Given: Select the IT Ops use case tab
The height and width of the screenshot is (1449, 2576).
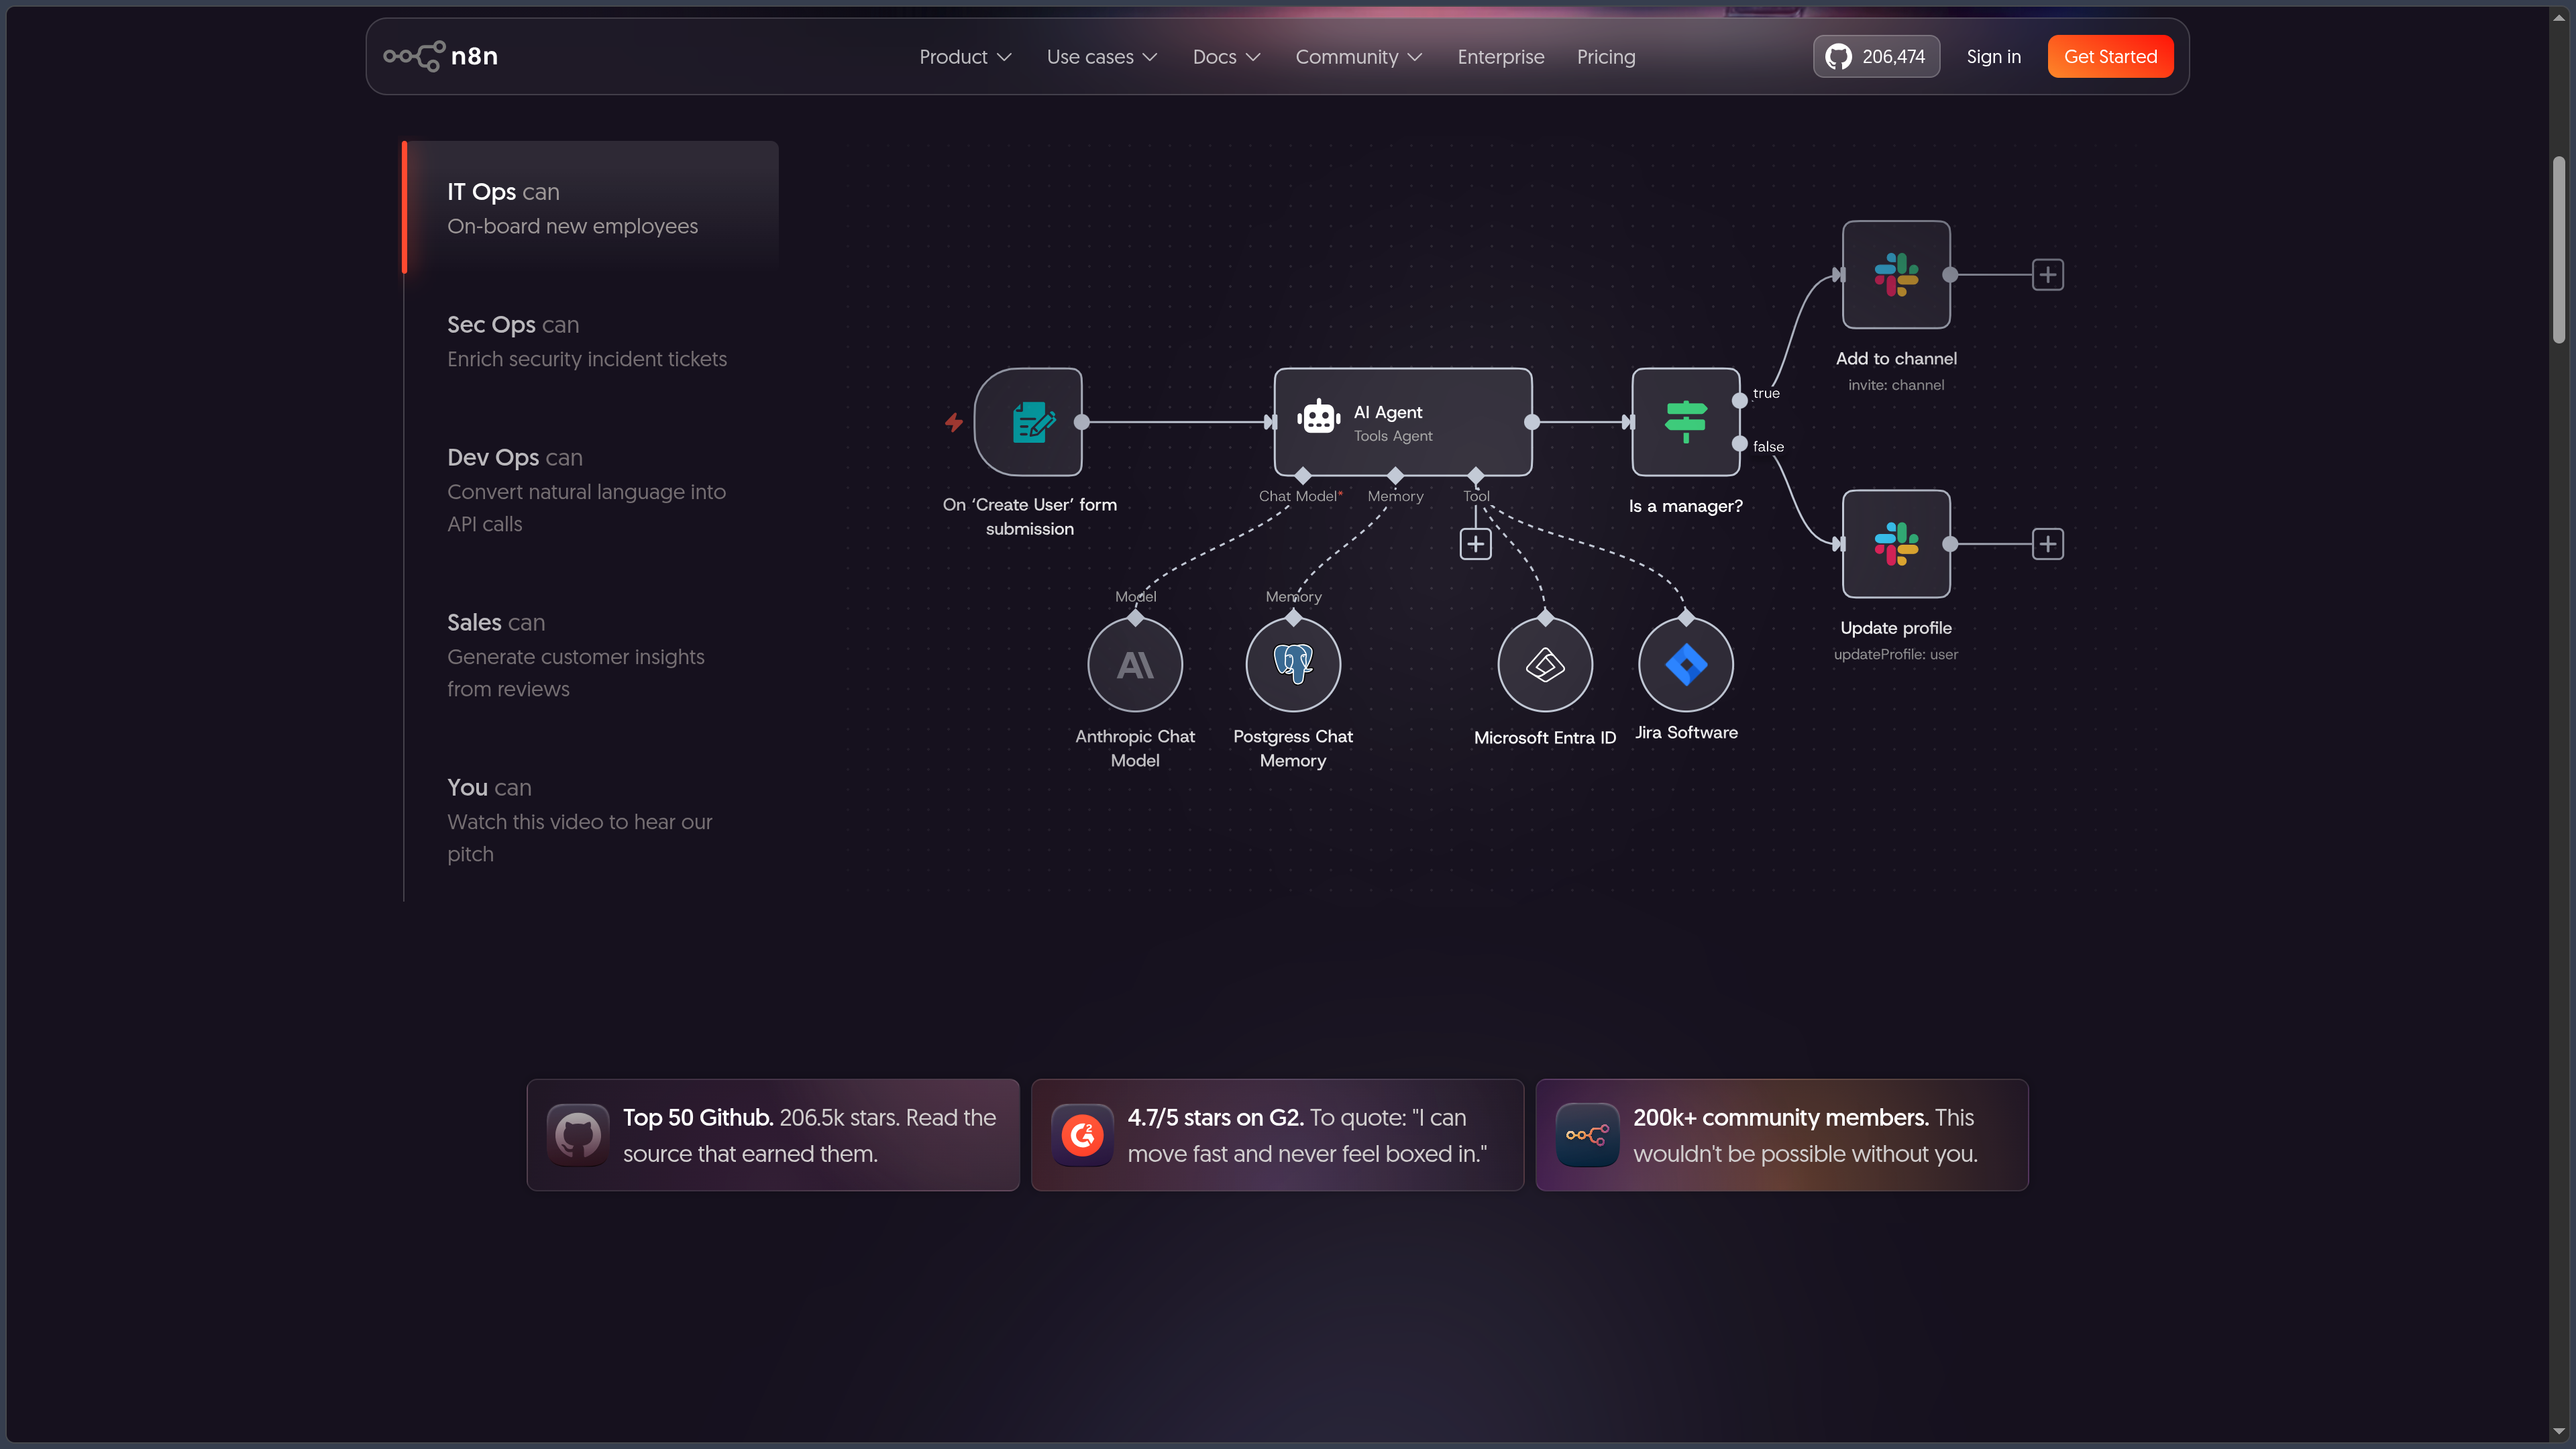Looking at the screenshot, I should click(x=590, y=208).
